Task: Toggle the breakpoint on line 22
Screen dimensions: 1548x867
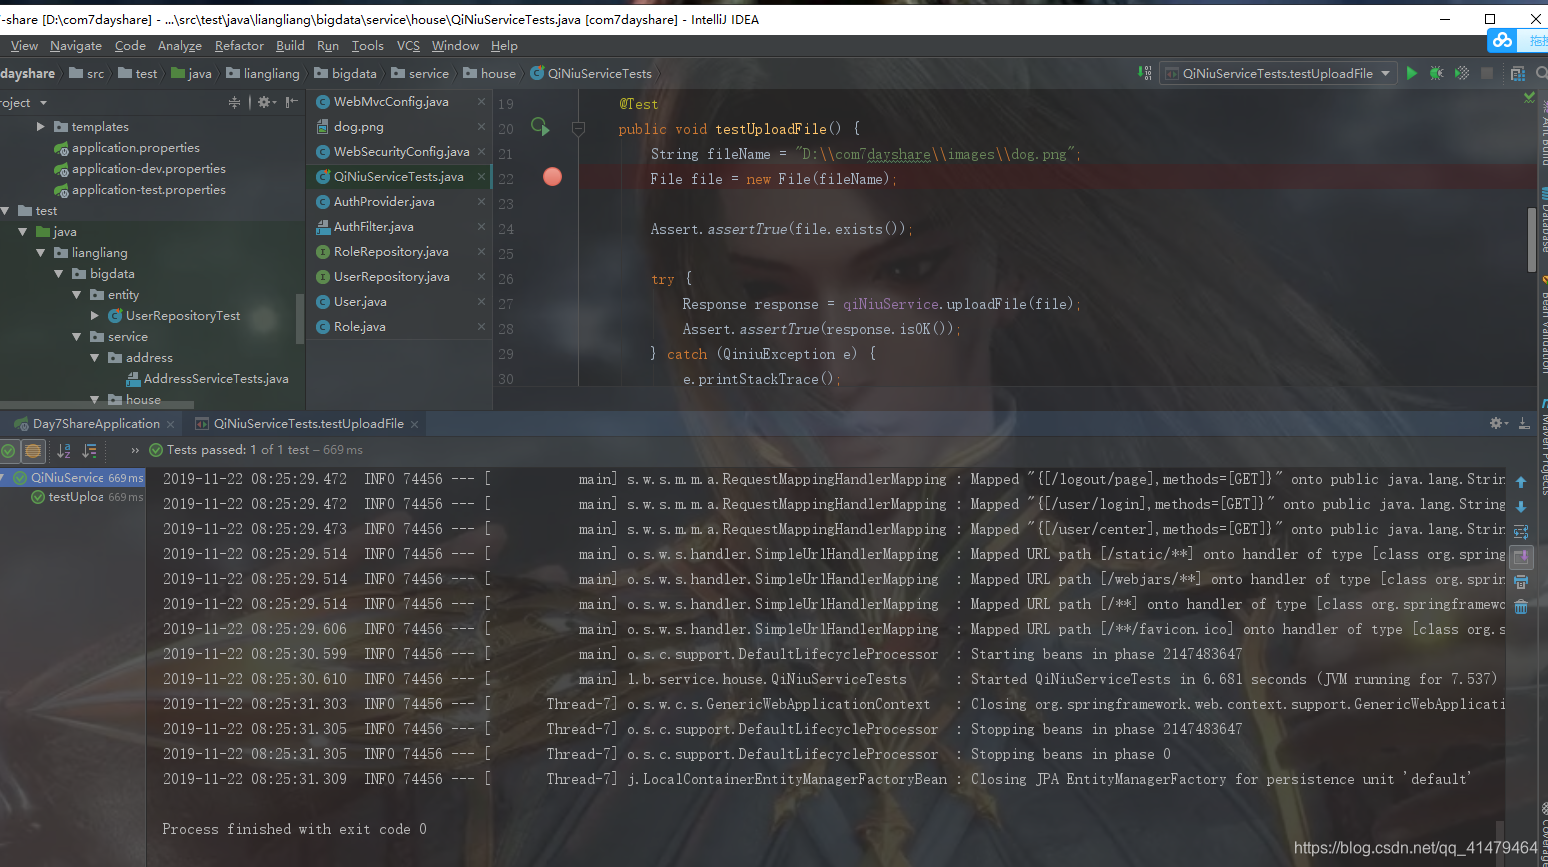Action: 551,177
